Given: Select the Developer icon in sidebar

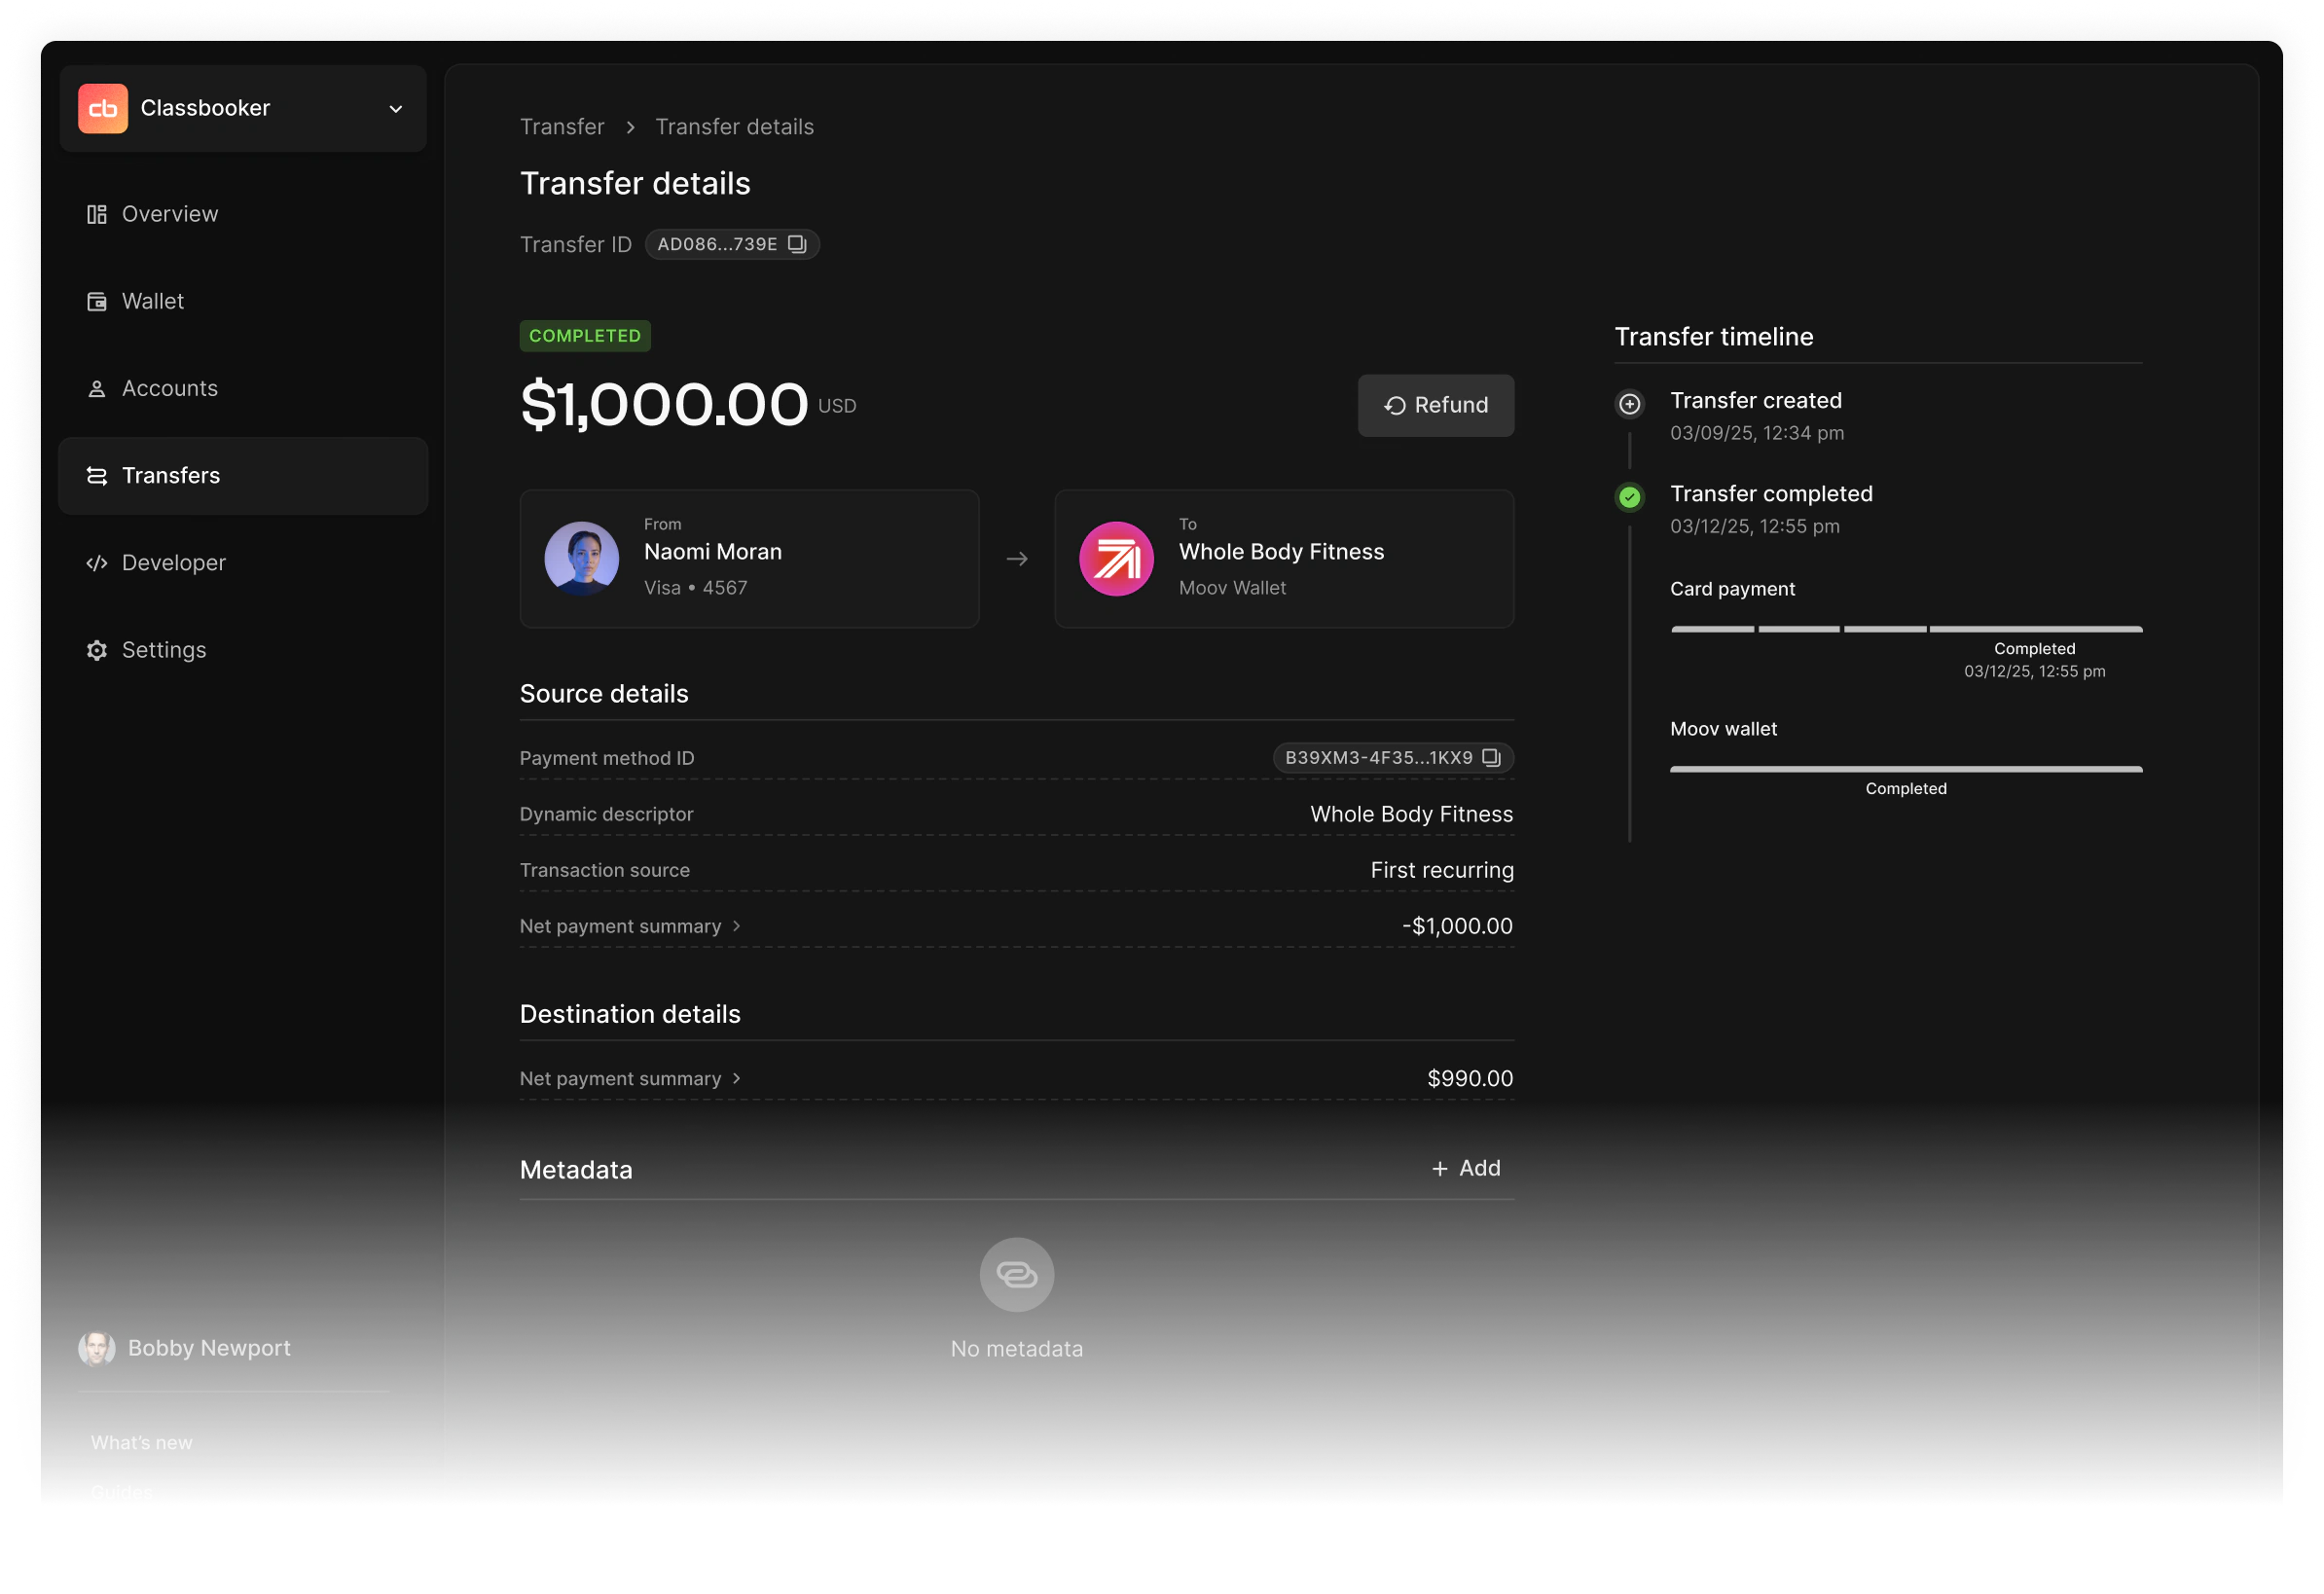Looking at the screenshot, I should pyautogui.click(x=97, y=562).
